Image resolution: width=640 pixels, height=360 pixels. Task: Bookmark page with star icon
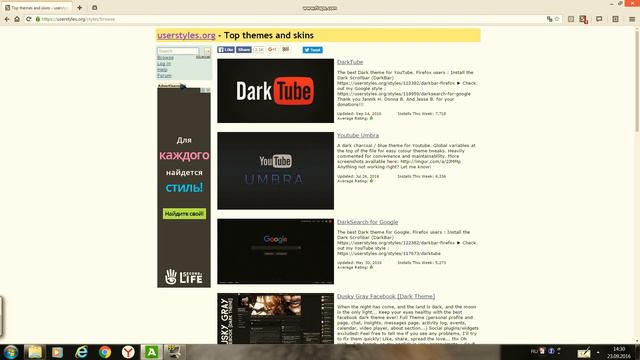(x=557, y=19)
